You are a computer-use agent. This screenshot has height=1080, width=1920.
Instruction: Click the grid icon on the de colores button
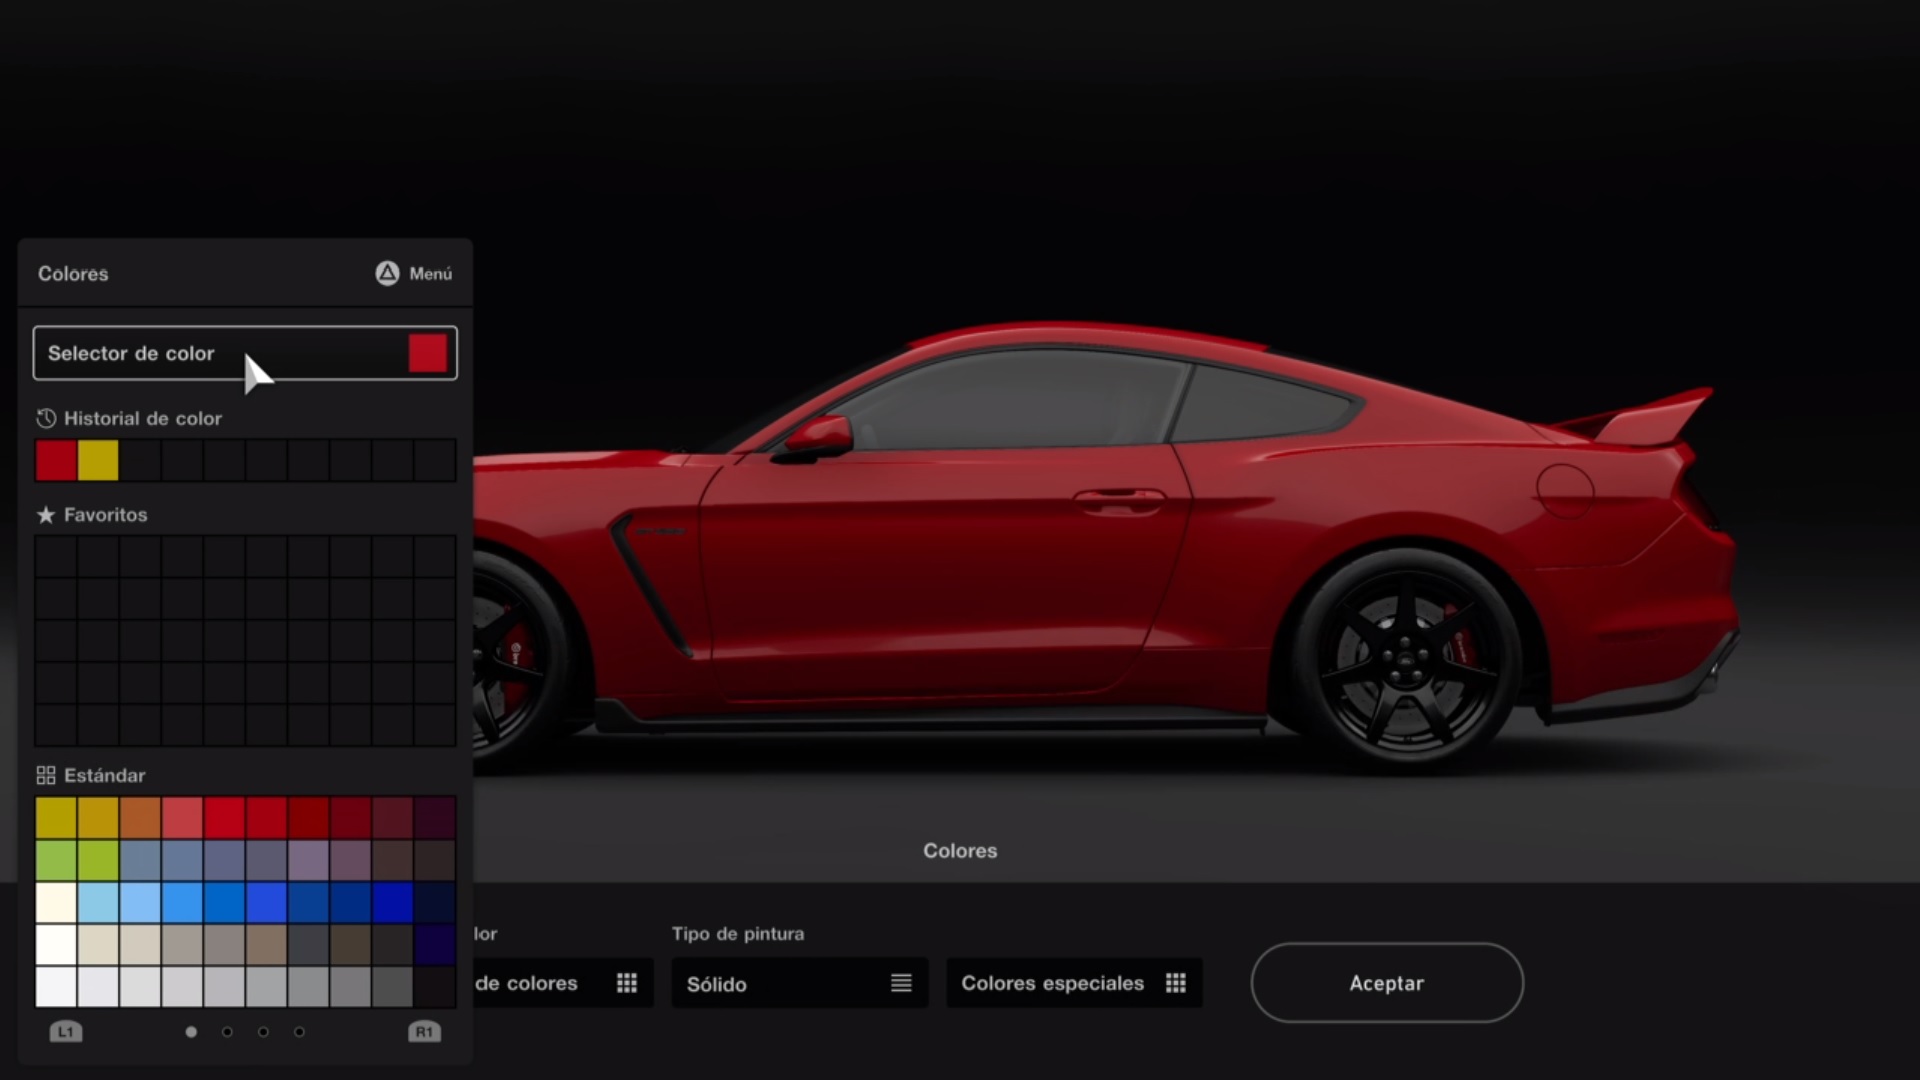click(x=627, y=983)
